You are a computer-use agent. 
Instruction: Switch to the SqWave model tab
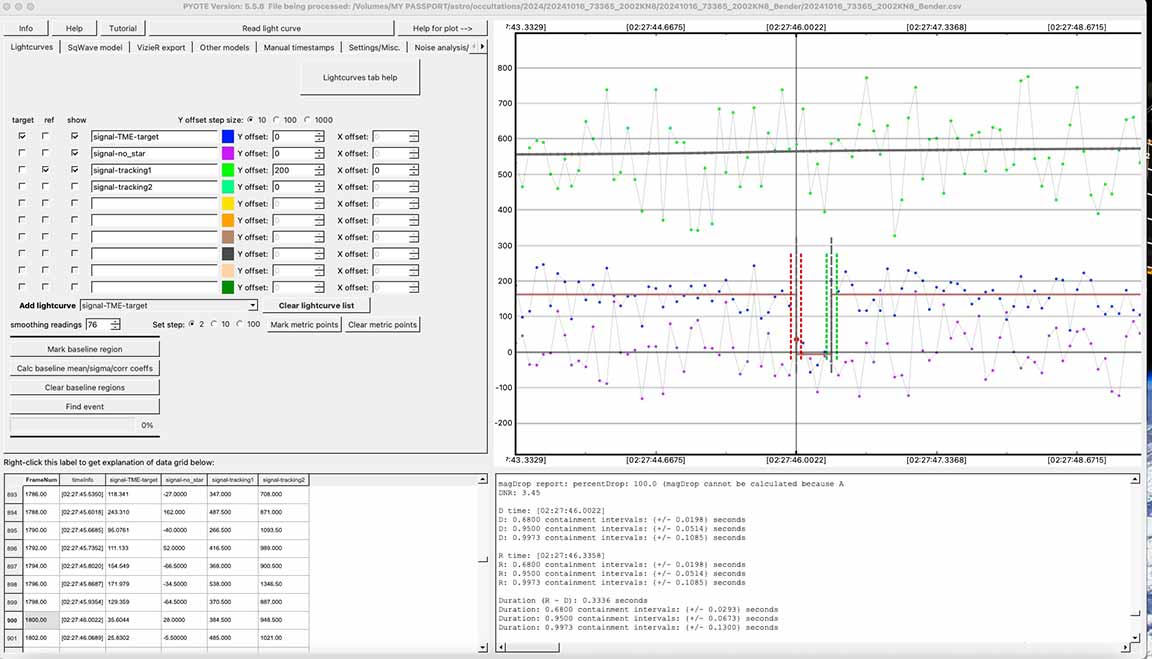coord(95,47)
